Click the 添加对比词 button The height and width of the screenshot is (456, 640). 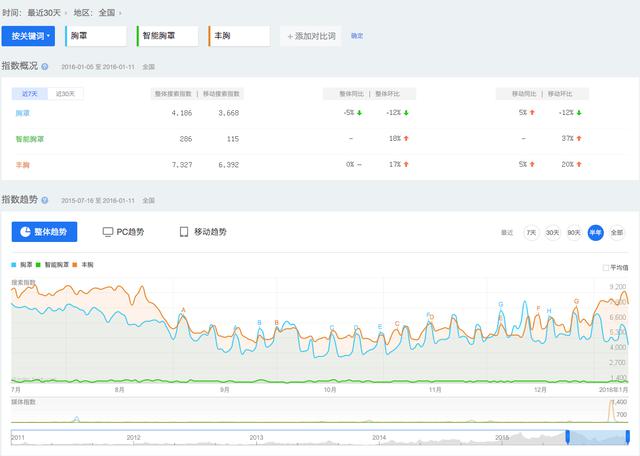311,36
